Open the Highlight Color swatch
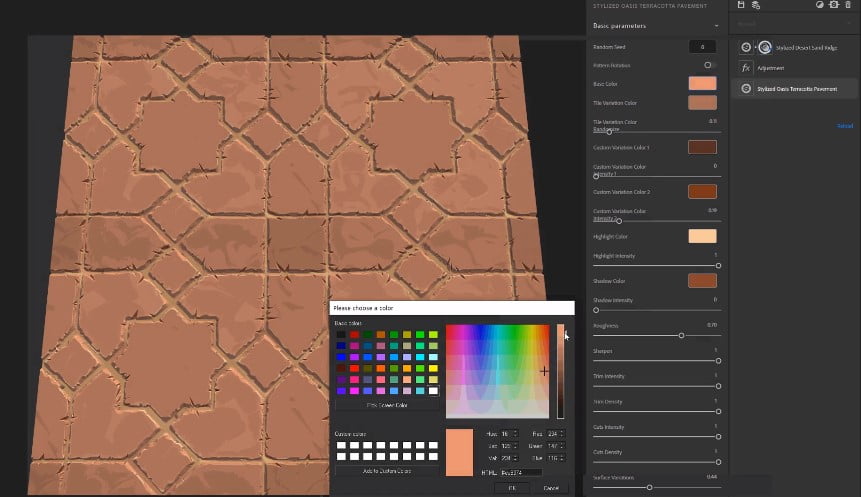861x497 pixels. pyautogui.click(x=702, y=236)
